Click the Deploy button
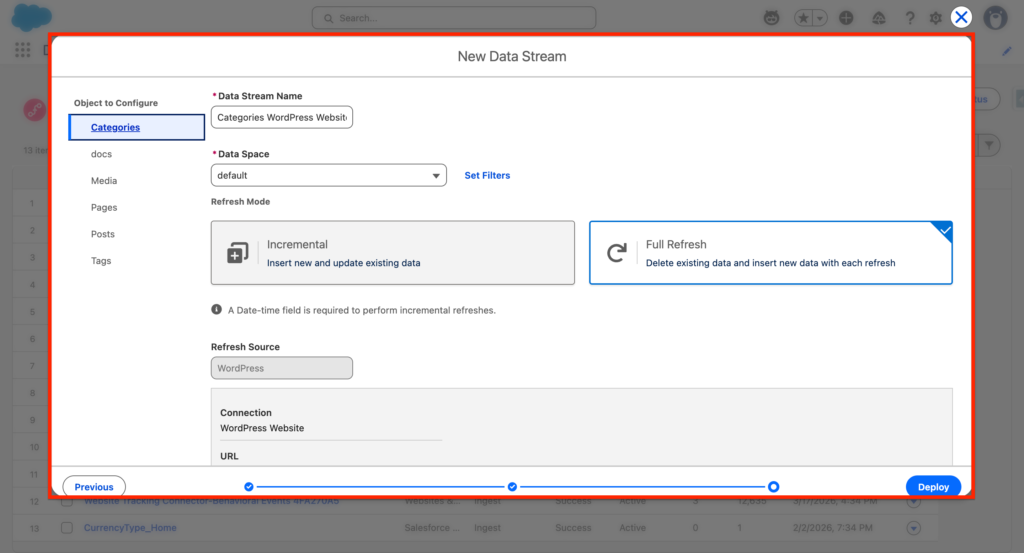This screenshot has height=553, width=1024. click(933, 487)
